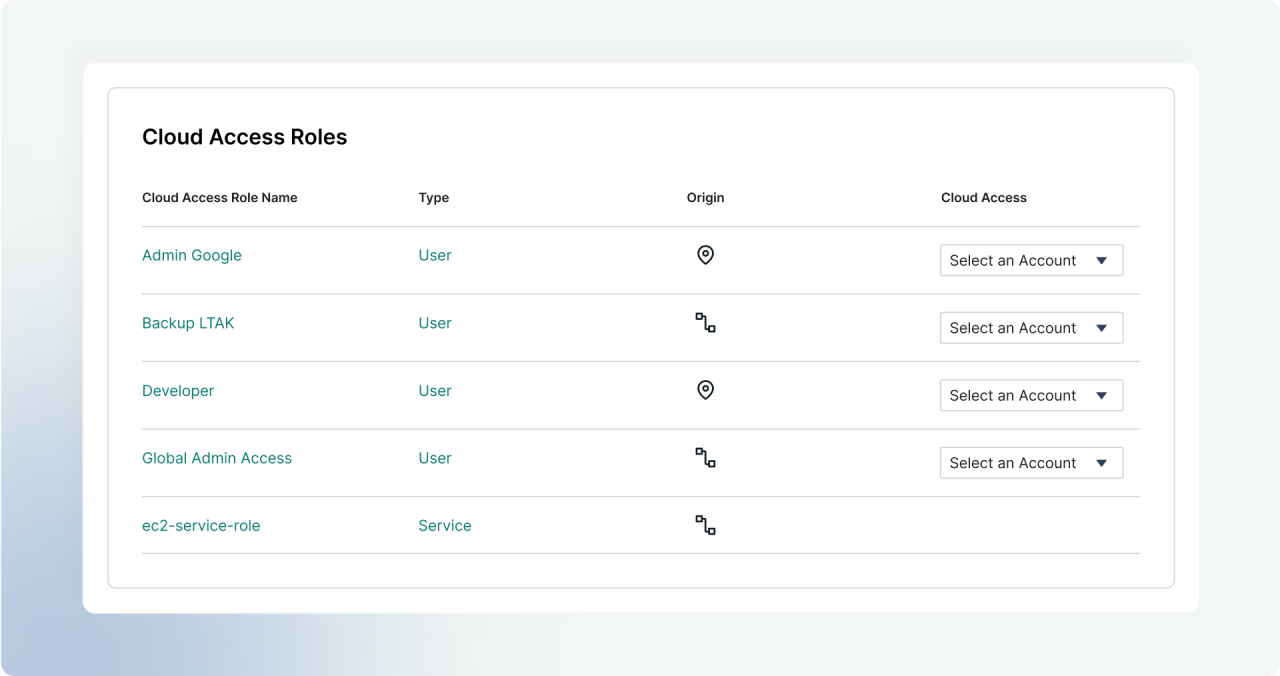Open the Admin Google role link

click(x=192, y=255)
